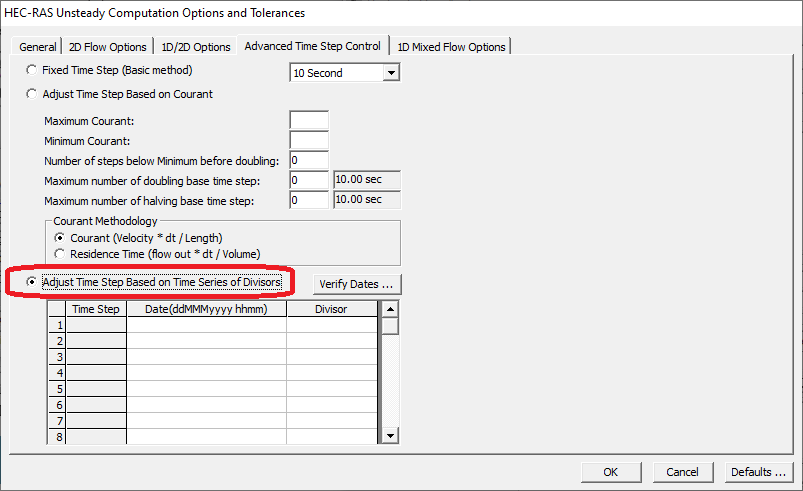Click OK to confirm options

coord(611,472)
